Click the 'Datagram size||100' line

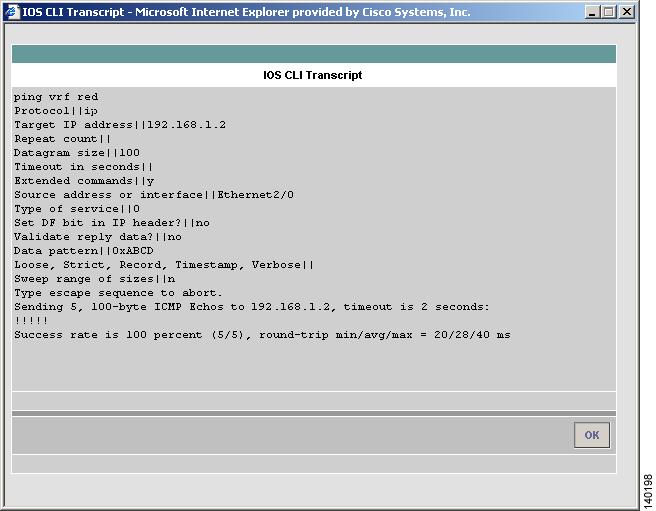[x=77, y=153]
